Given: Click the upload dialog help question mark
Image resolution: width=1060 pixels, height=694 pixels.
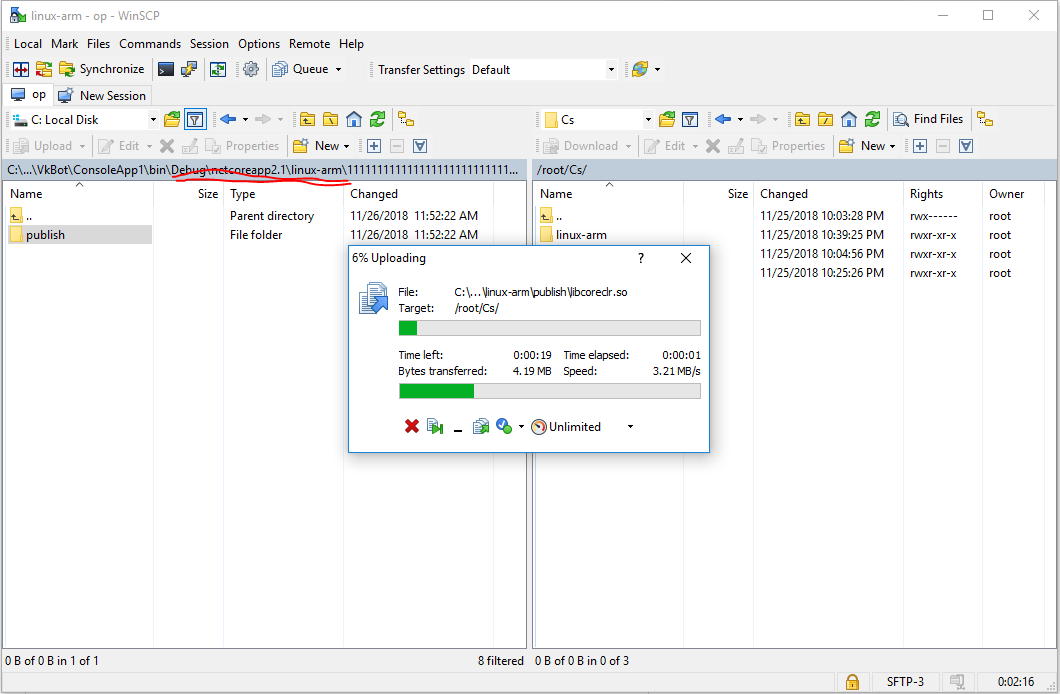Looking at the screenshot, I should point(641,258).
